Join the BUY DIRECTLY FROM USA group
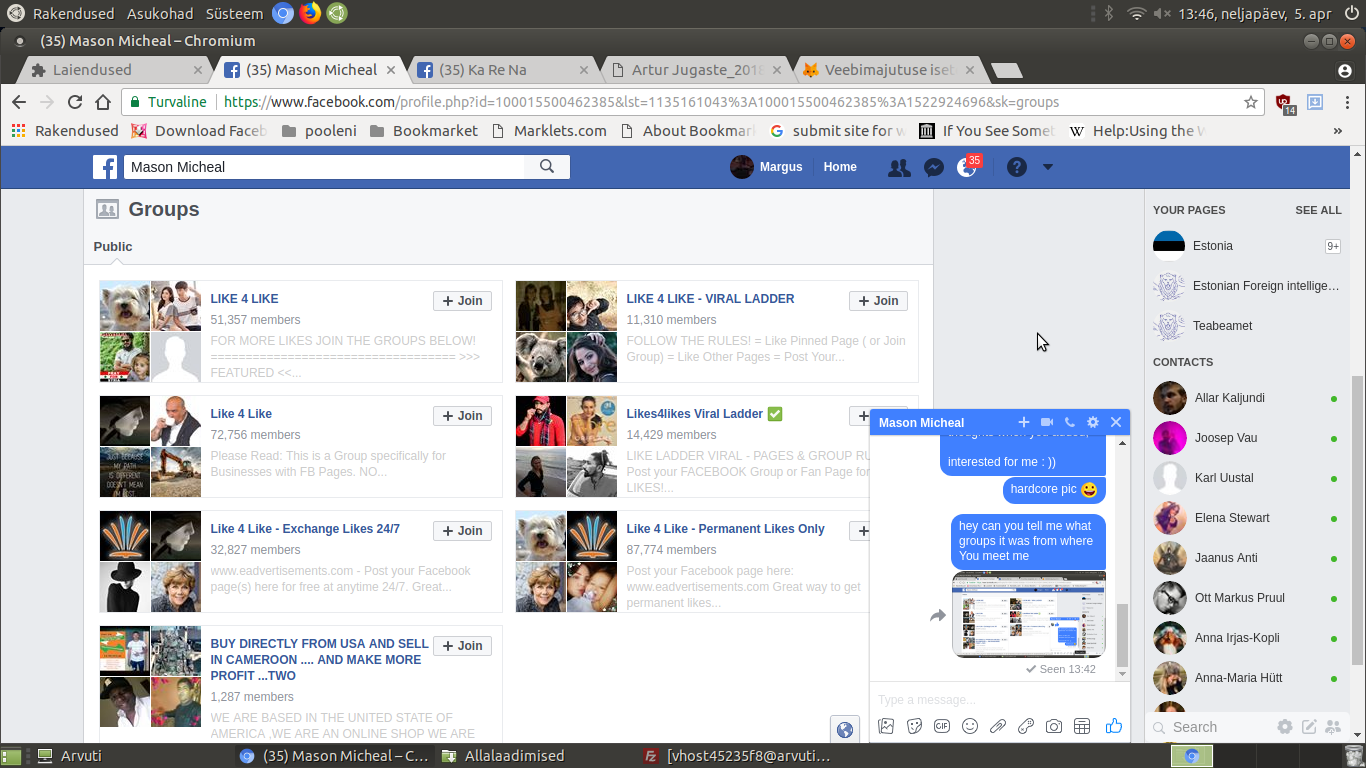Screen dimensions: 1366x768 [462, 646]
